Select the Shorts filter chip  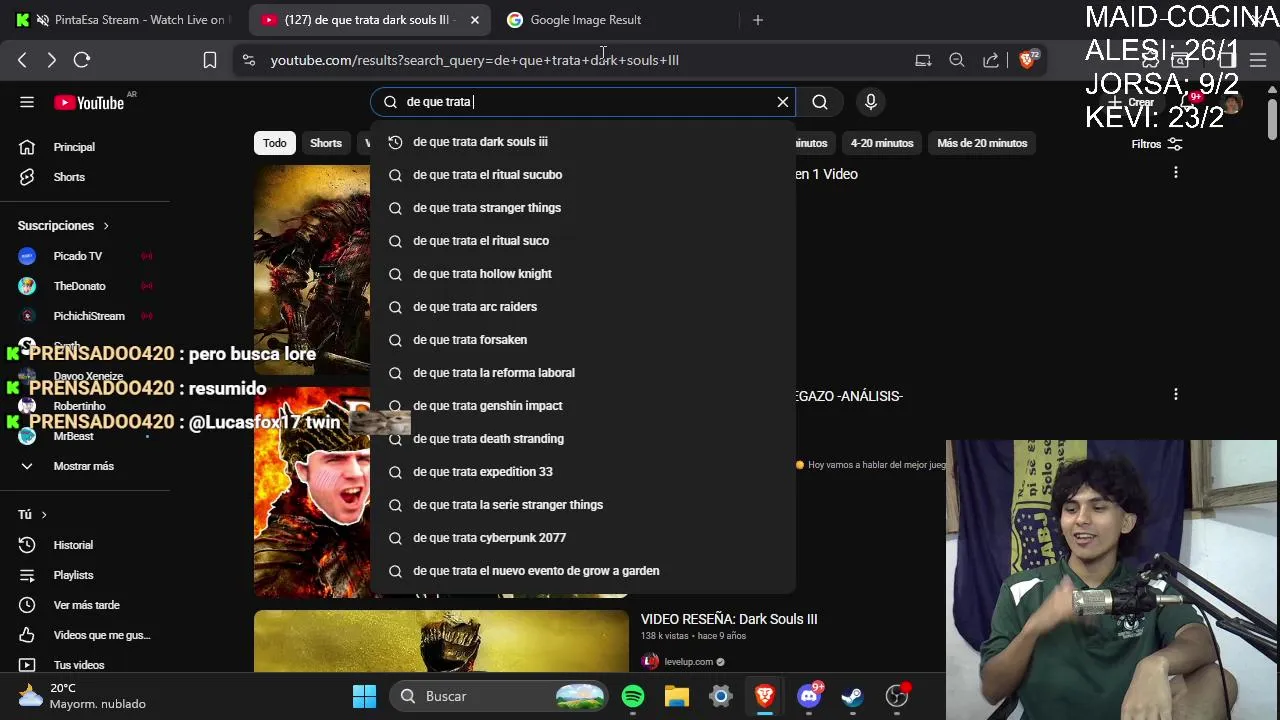(326, 143)
